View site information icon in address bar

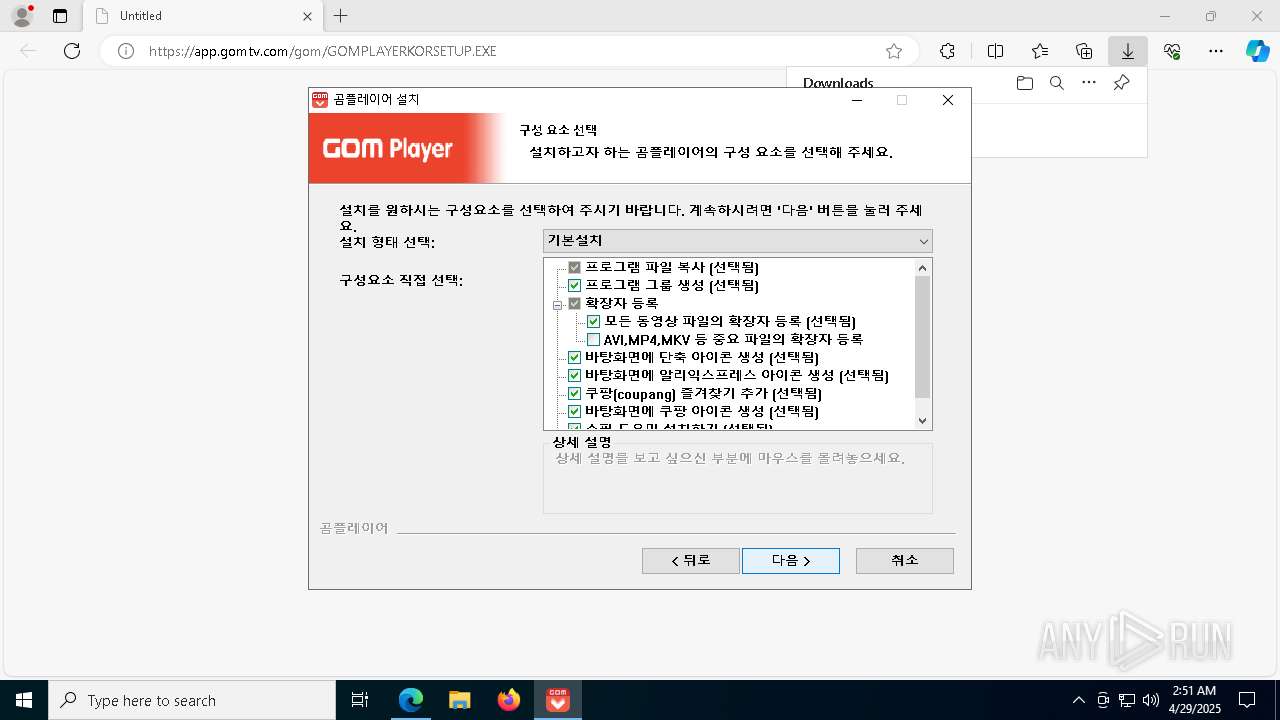126,51
